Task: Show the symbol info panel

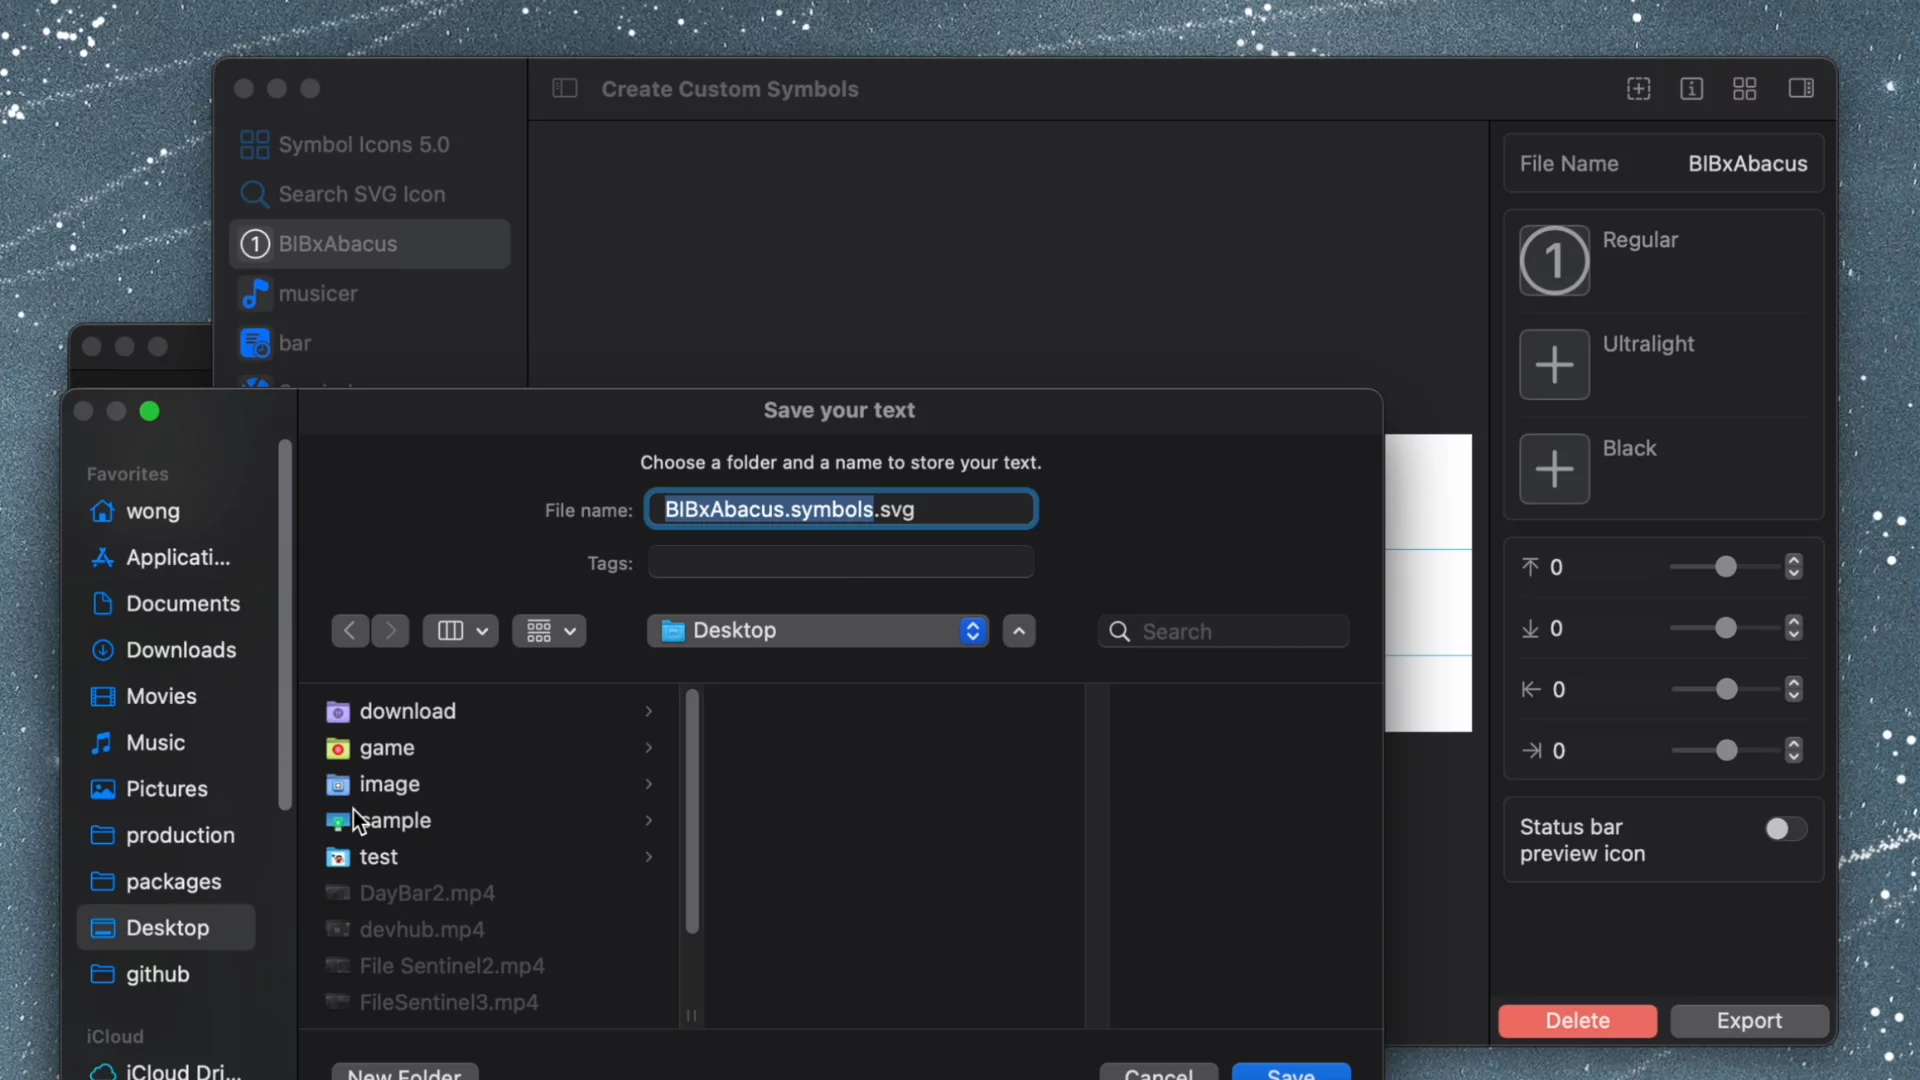Action: [x=1692, y=89]
